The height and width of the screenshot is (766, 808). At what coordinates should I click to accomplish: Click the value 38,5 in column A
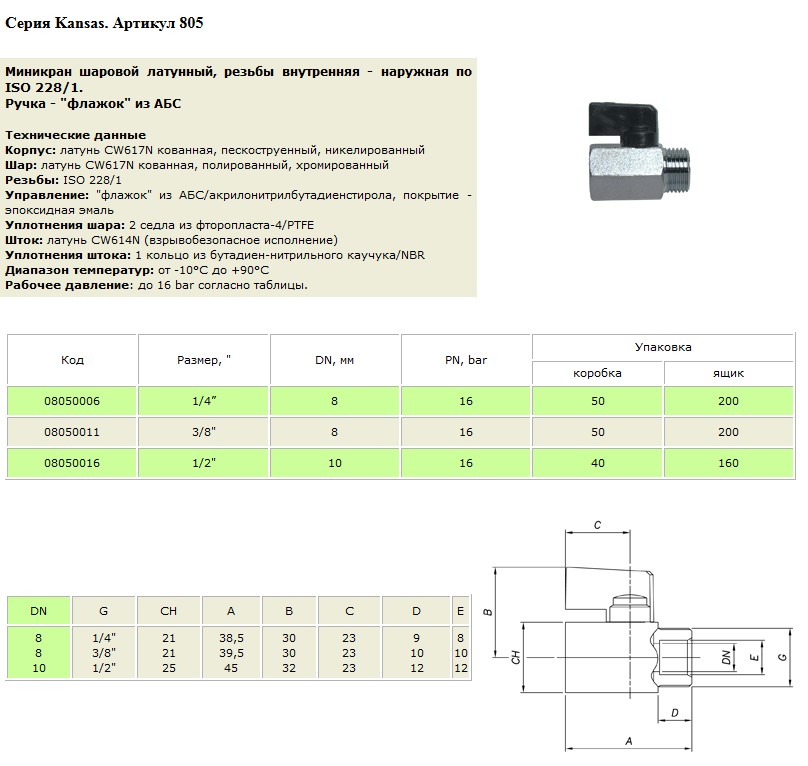[x=231, y=637]
